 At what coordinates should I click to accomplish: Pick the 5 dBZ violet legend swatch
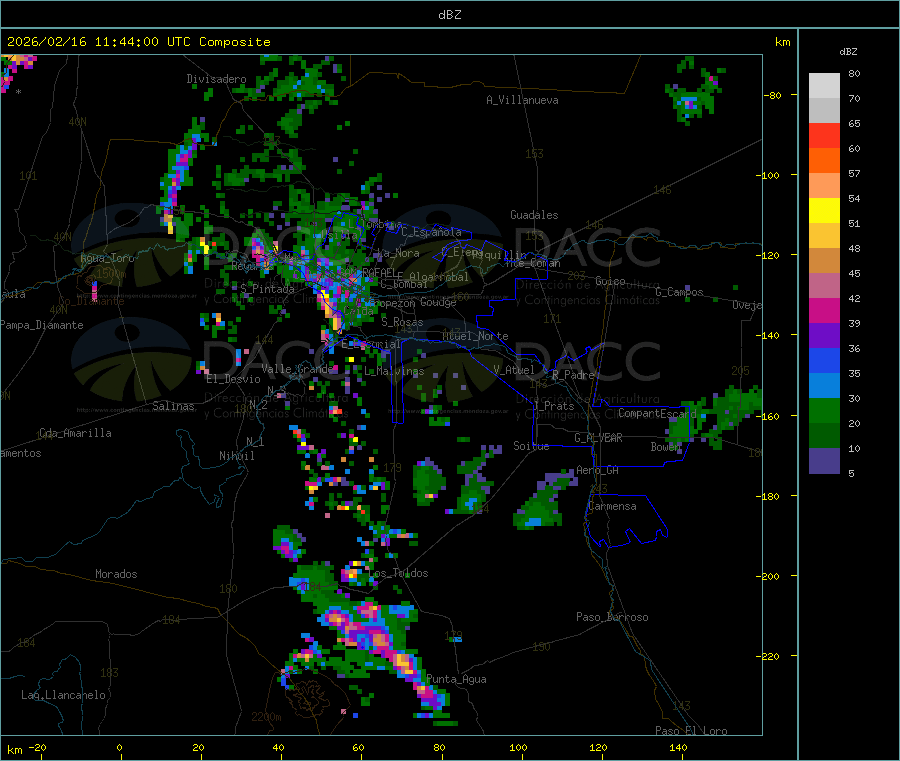point(824,461)
